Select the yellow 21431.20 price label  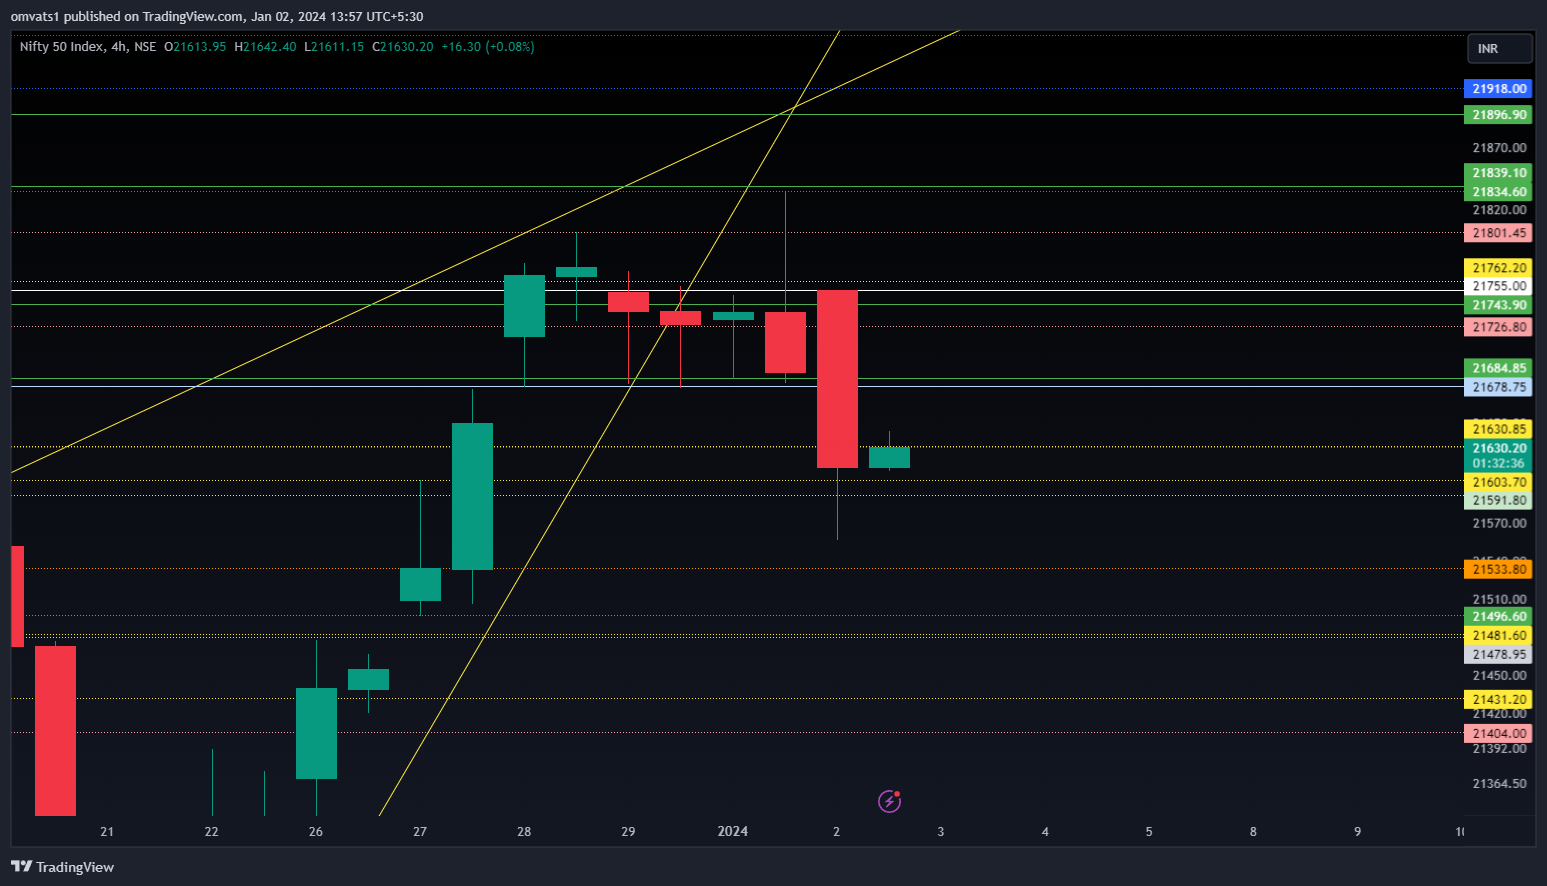pyautogui.click(x=1498, y=700)
